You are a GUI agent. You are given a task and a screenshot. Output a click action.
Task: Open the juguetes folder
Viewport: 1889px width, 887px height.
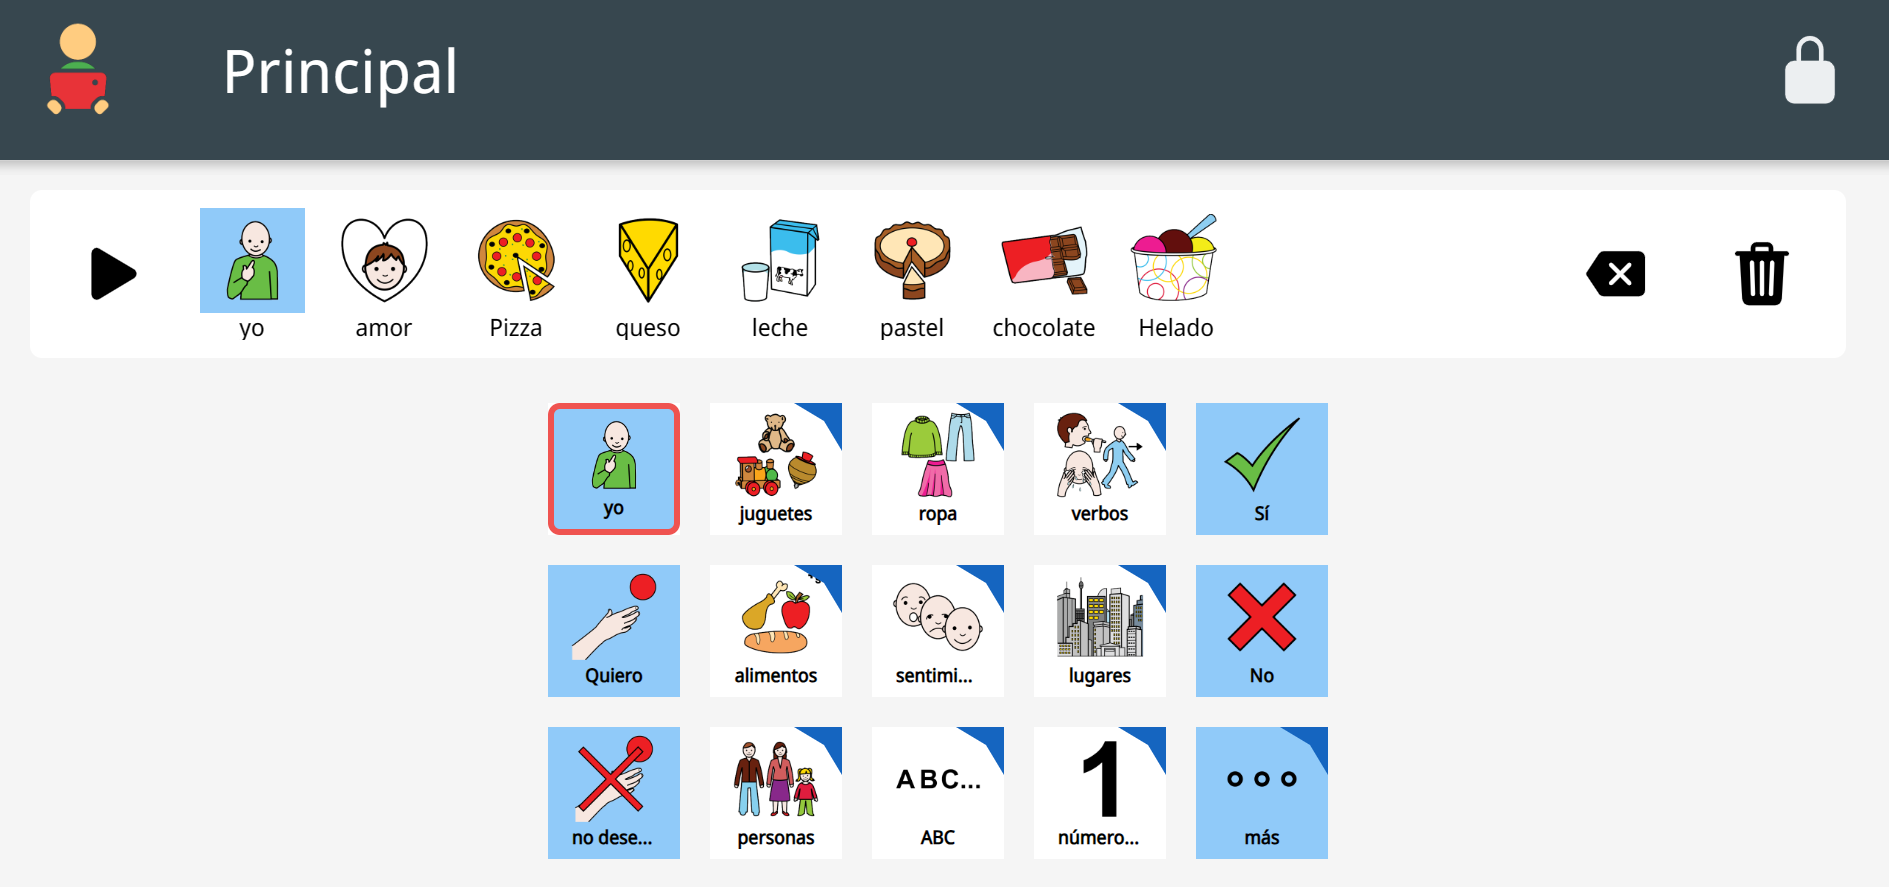pyautogui.click(x=776, y=469)
